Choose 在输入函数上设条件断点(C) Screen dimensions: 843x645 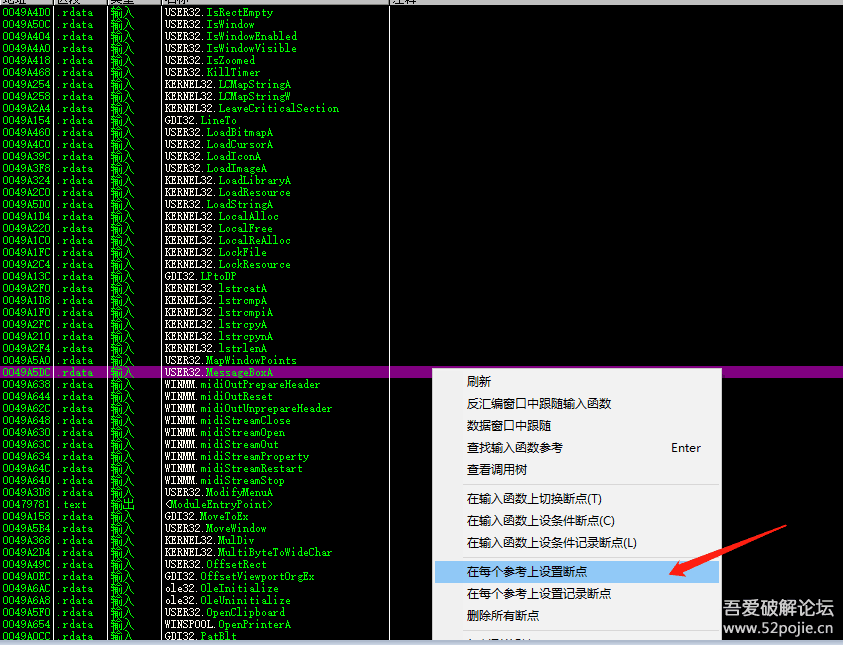(x=540, y=520)
